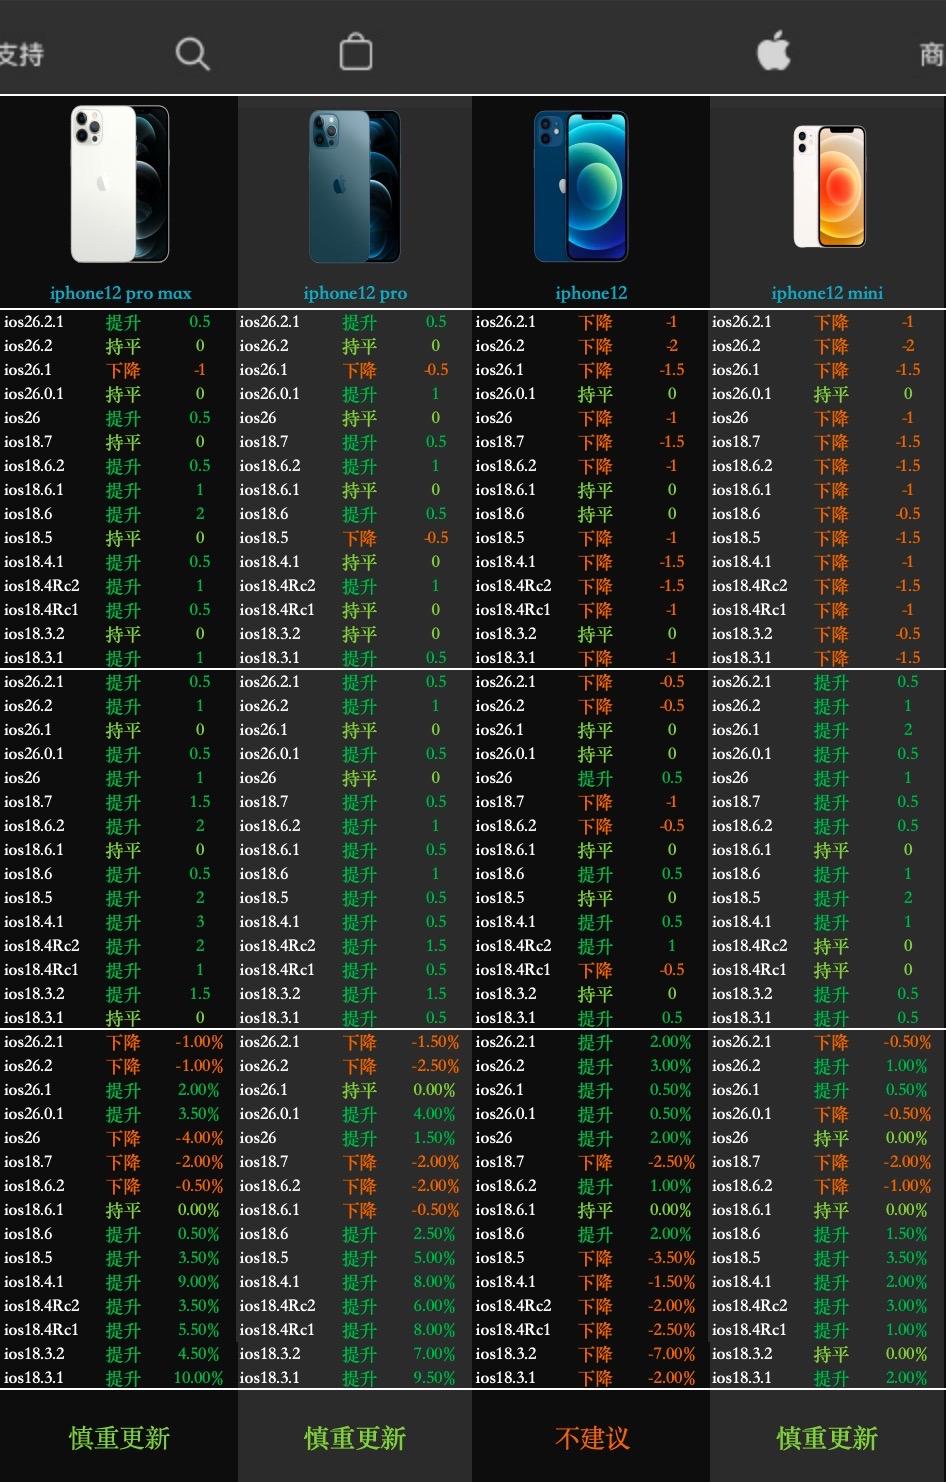Select the -7.00% value for iphone12
The height and width of the screenshot is (1482, 946).
click(670, 1354)
